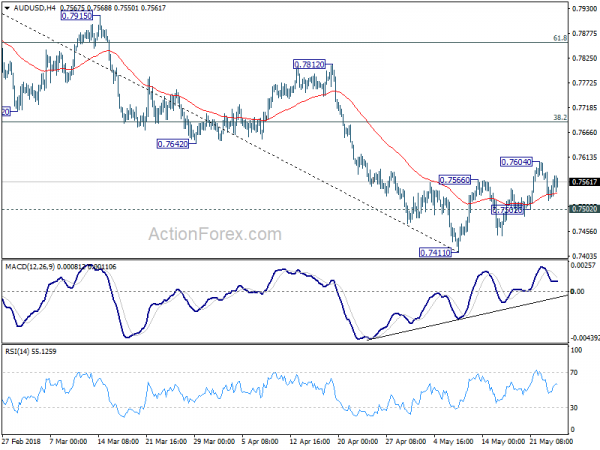The height and width of the screenshot is (450, 600).
Task: Click the 27 Feb 2018 date label
Action: 22,442
